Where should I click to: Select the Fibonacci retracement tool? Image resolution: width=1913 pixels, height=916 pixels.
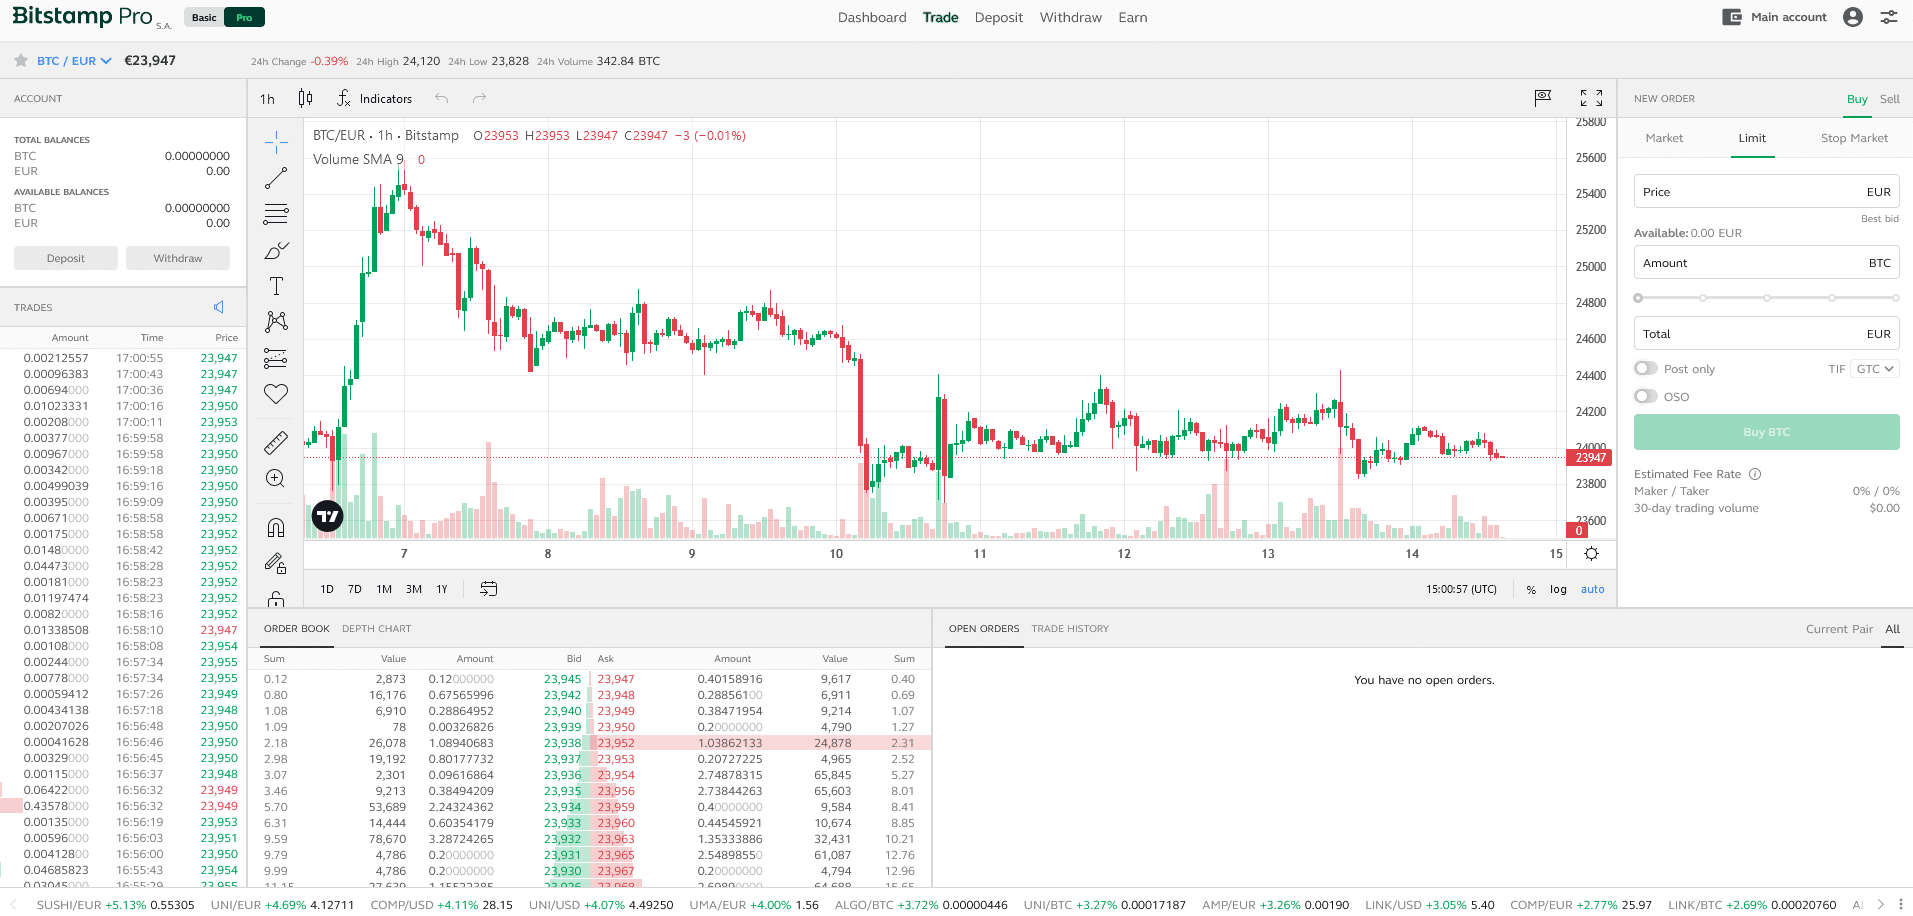tap(276, 214)
